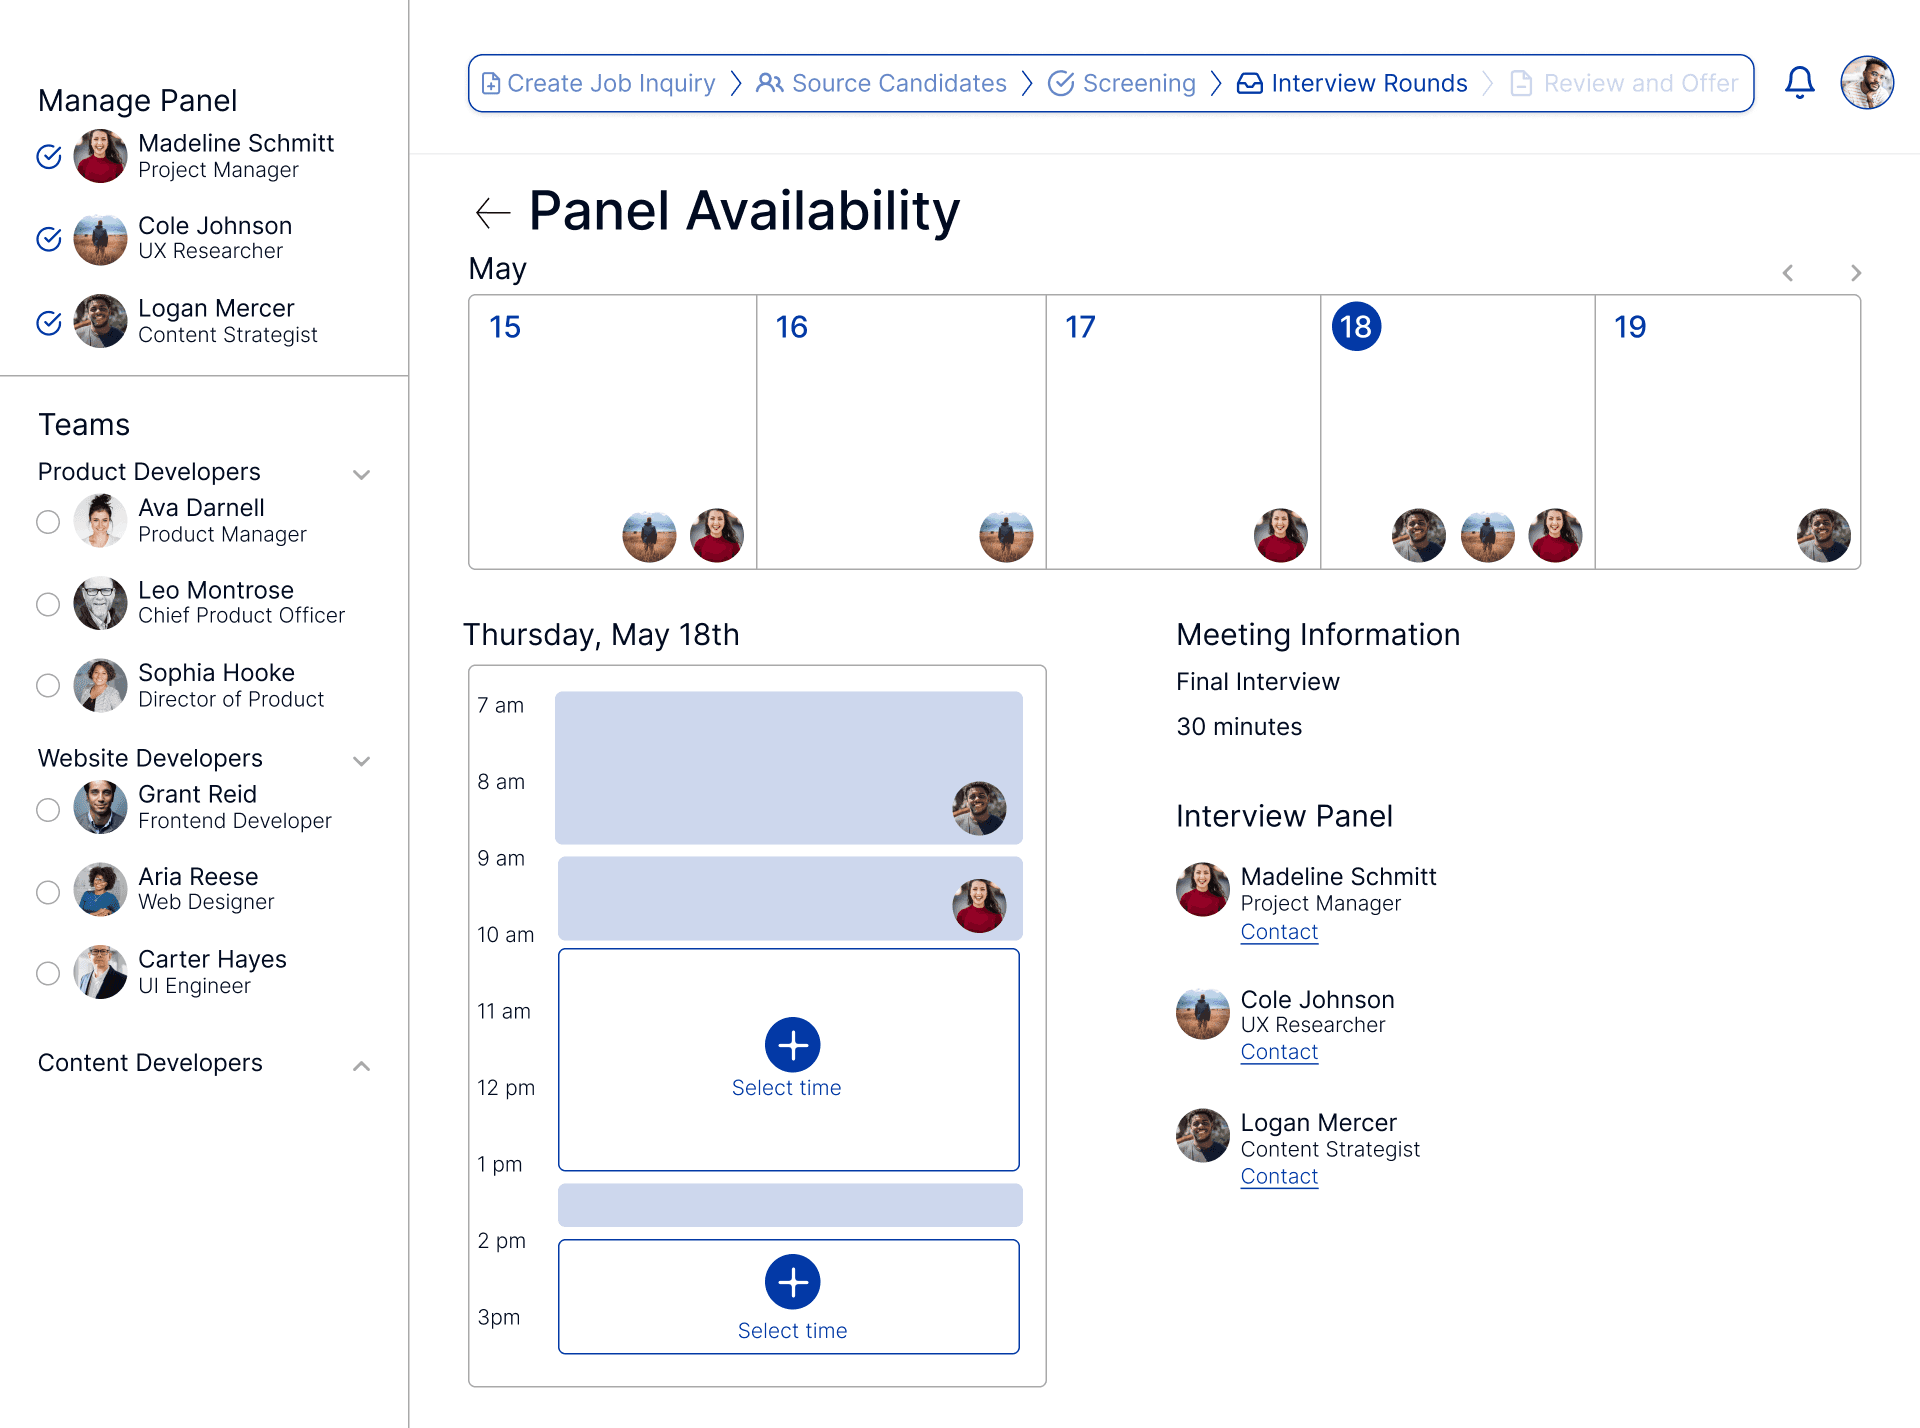Advance the calendar with the next-week arrow
This screenshot has height=1428, width=1920.
click(x=1855, y=272)
